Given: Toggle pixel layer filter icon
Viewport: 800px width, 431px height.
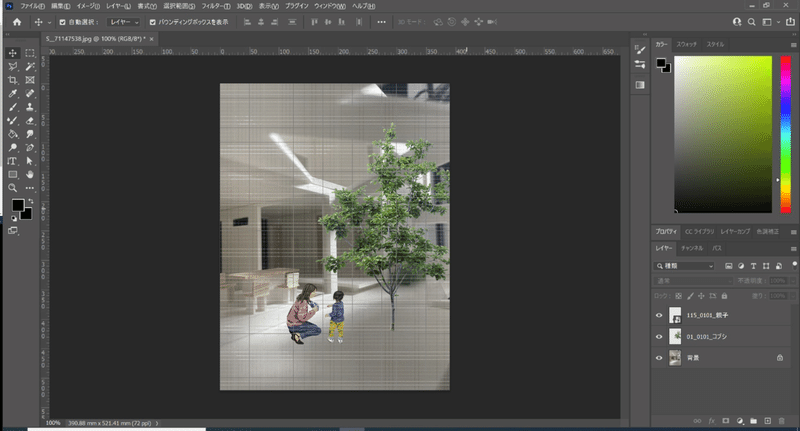Looking at the screenshot, I should 729,266.
